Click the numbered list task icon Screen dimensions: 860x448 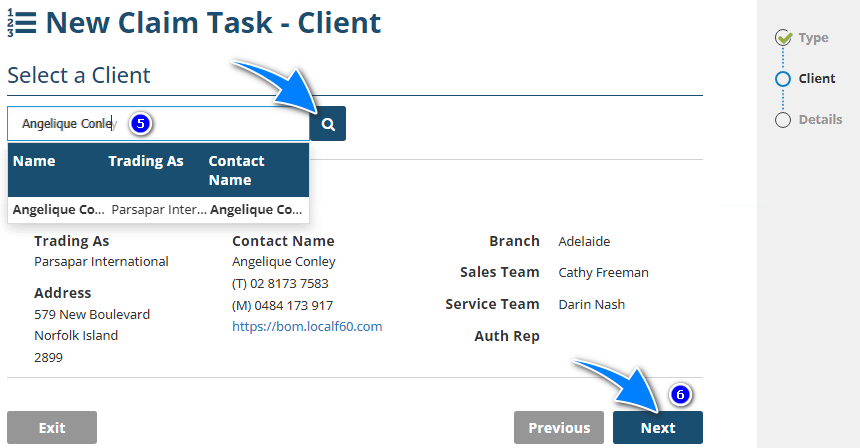(22, 23)
